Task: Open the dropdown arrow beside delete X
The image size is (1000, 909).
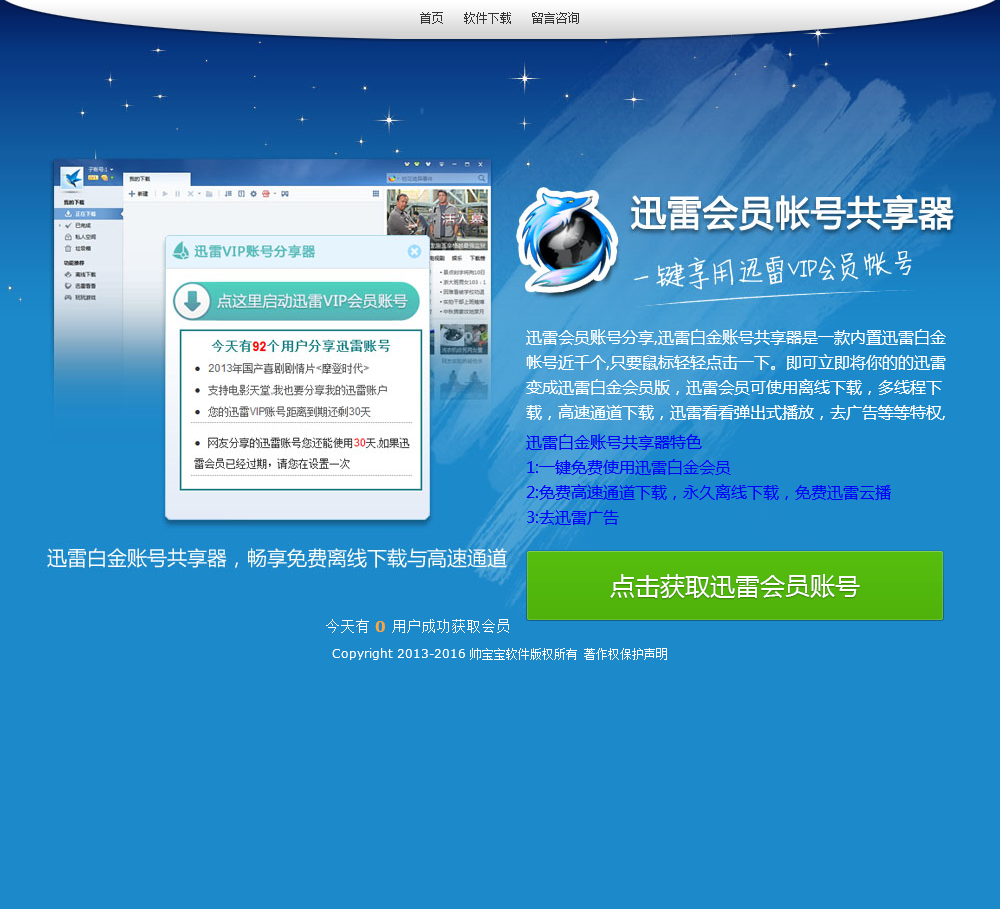Action: click(x=199, y=194)
